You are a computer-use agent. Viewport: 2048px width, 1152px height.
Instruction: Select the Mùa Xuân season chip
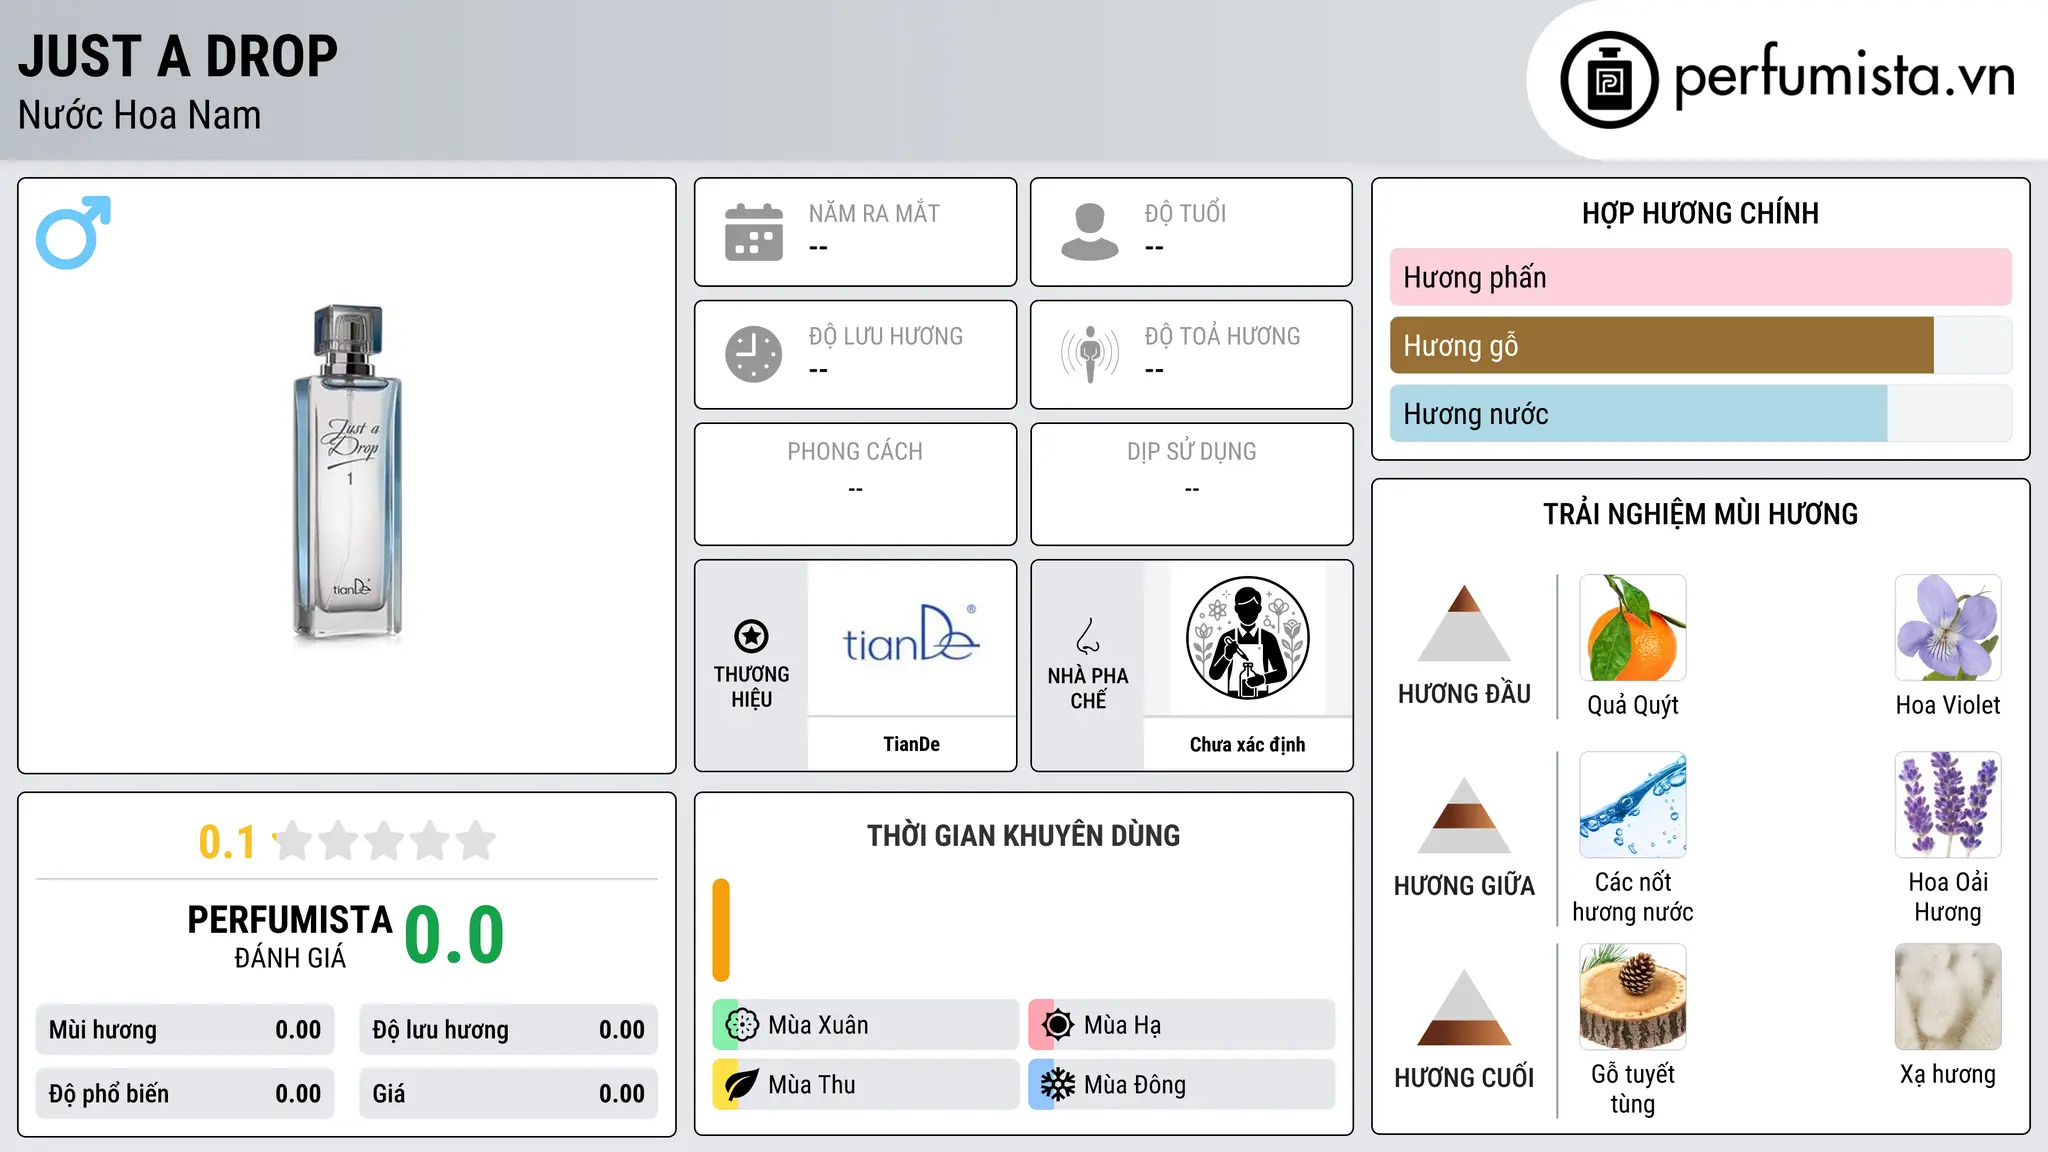point(866,1025)
